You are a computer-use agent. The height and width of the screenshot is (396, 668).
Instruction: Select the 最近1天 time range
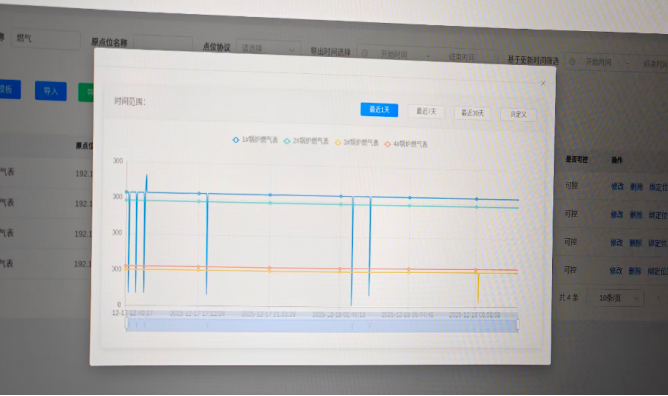379,109
